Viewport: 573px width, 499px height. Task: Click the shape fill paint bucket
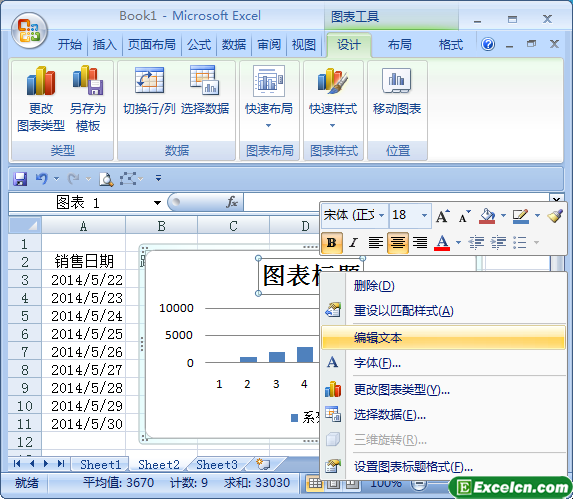[487, 216]
